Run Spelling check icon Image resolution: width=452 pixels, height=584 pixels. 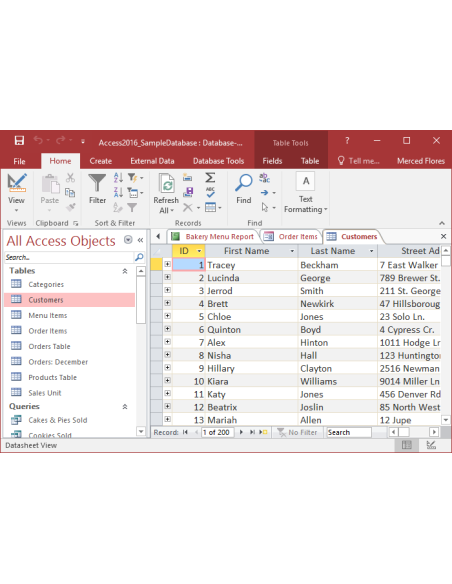point(210,192)
